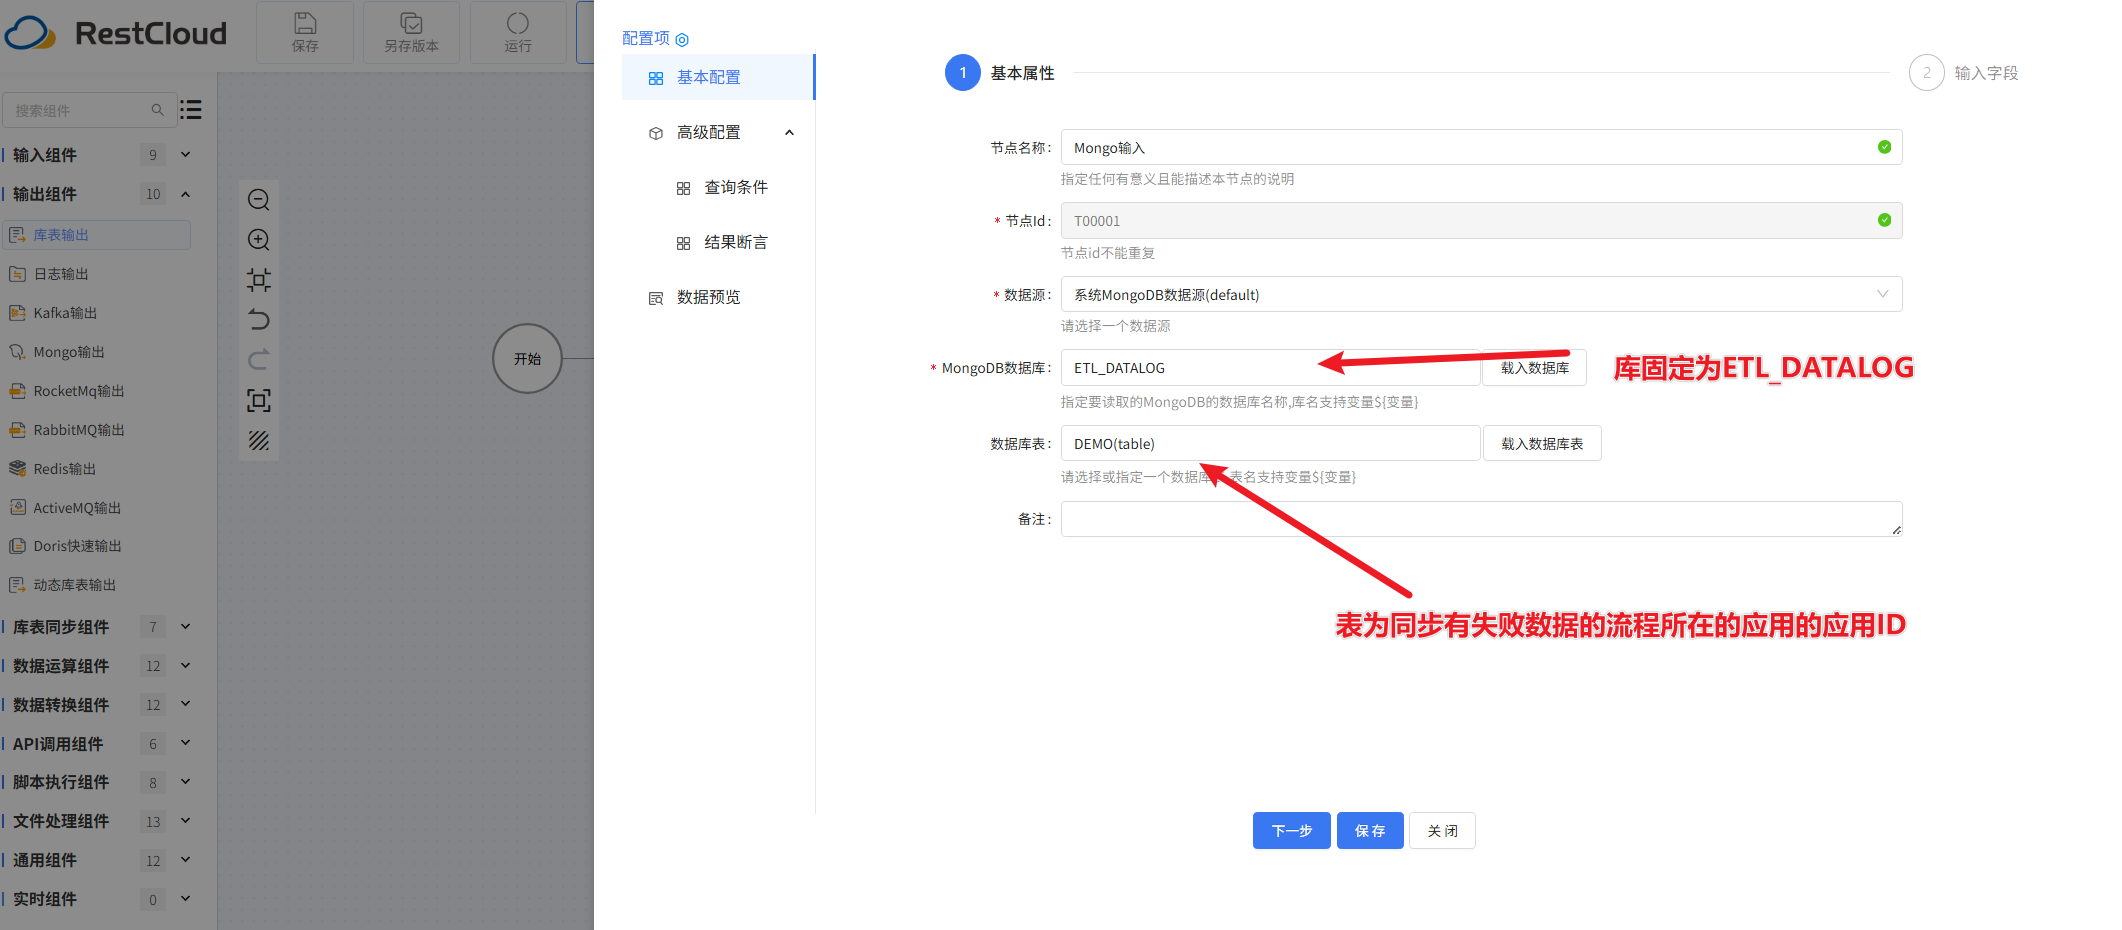This screenshot has height=930, width=2122.
Task: Go to step 1 基本属性
Action: [x=1000, y=73]
